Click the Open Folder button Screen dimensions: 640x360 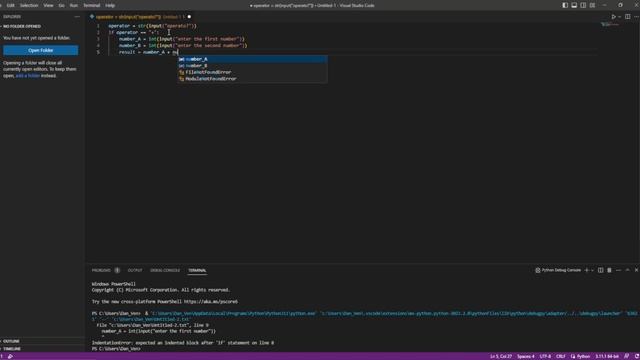(x=40, y=50)
